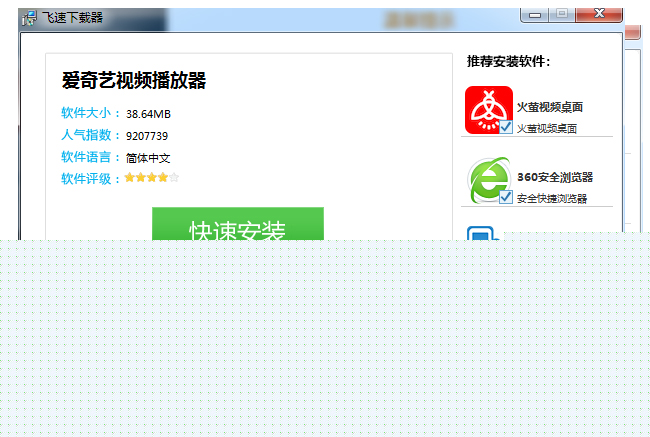Click the bold 火萤视频桌面 title
650x437 pixels.
click(550, 107)
